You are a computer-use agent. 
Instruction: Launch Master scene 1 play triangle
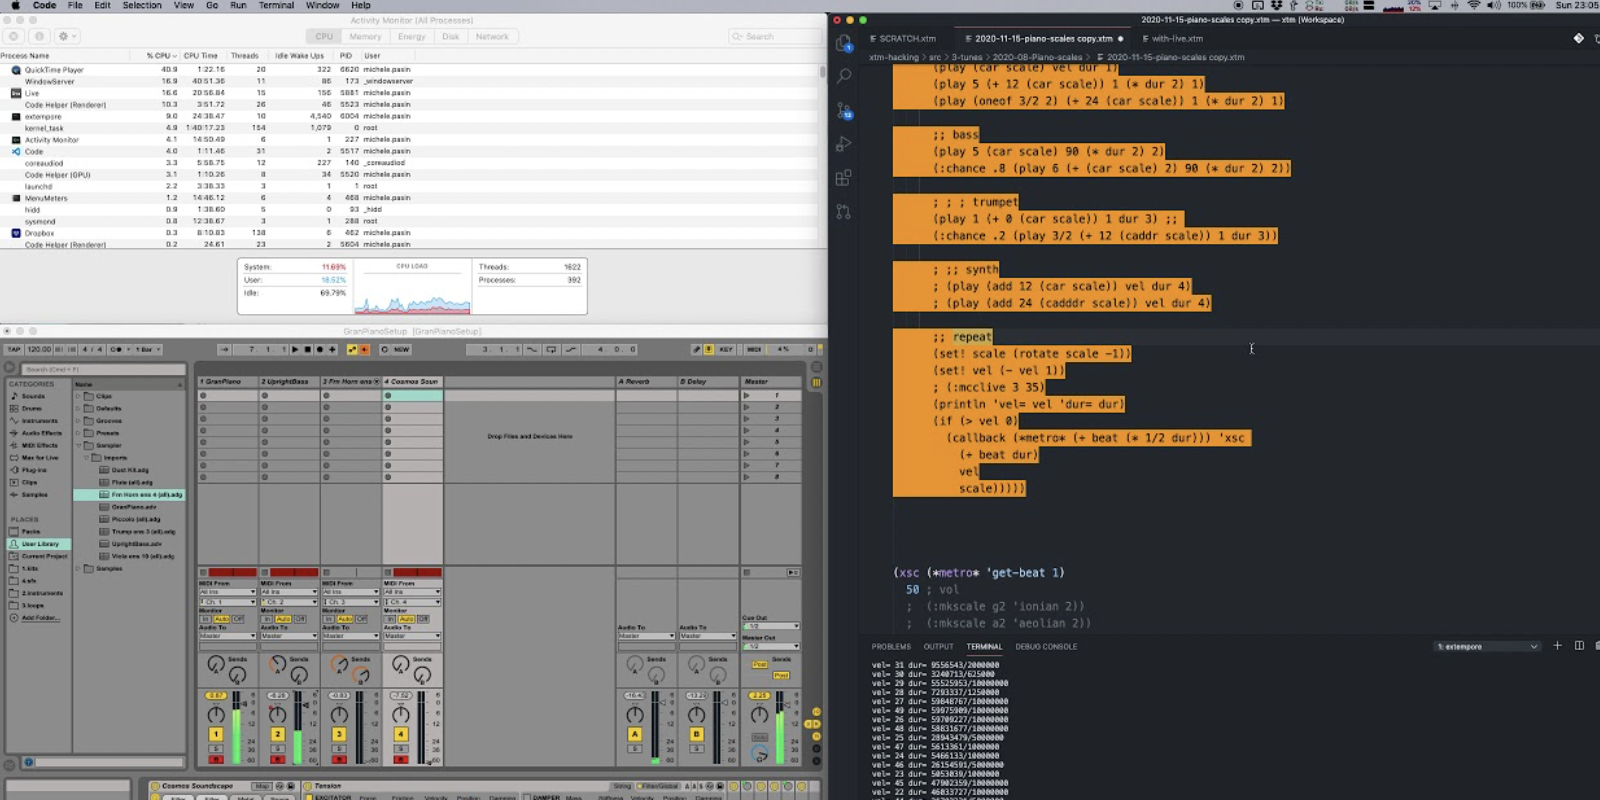(x=746, y=395)
